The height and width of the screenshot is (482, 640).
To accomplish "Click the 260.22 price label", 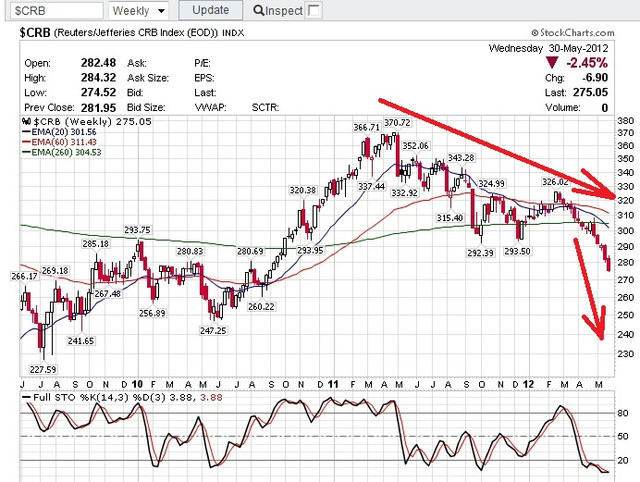I will coord(261,306).
